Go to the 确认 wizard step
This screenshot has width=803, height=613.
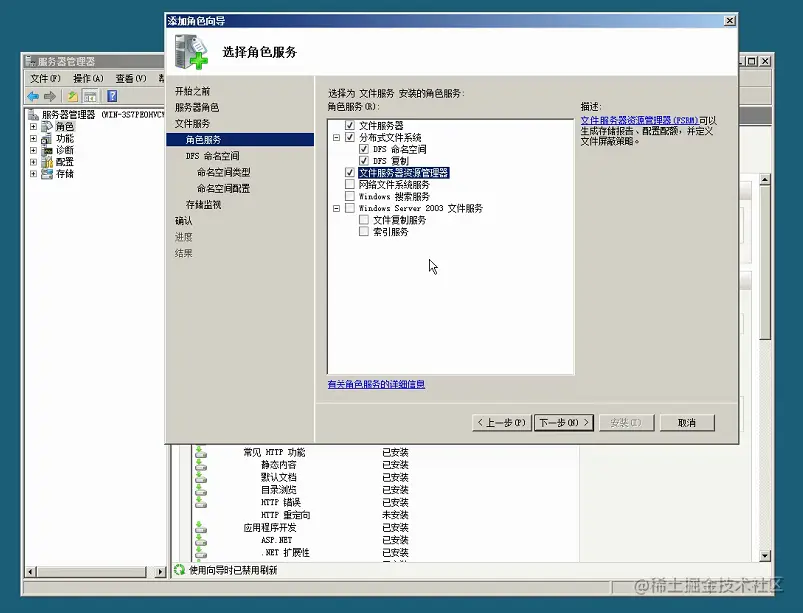[183, 221]
